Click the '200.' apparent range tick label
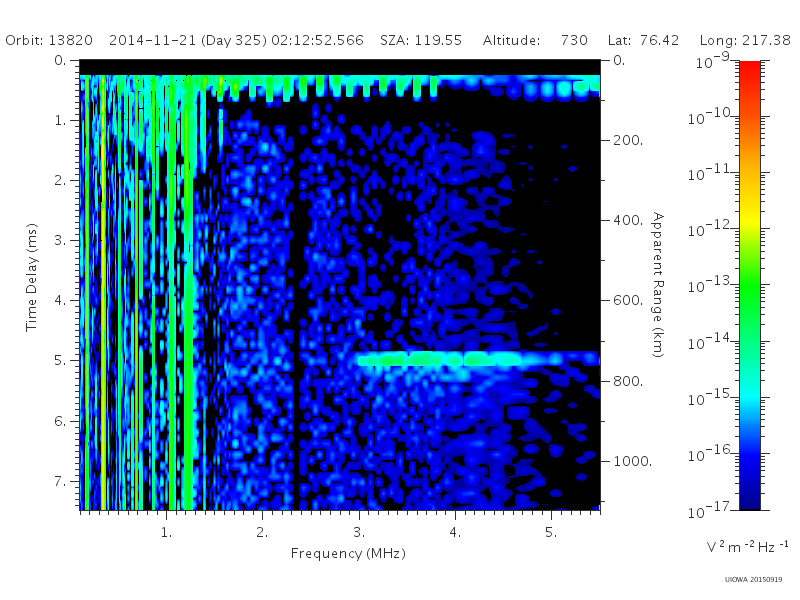 tap(628, 140)
